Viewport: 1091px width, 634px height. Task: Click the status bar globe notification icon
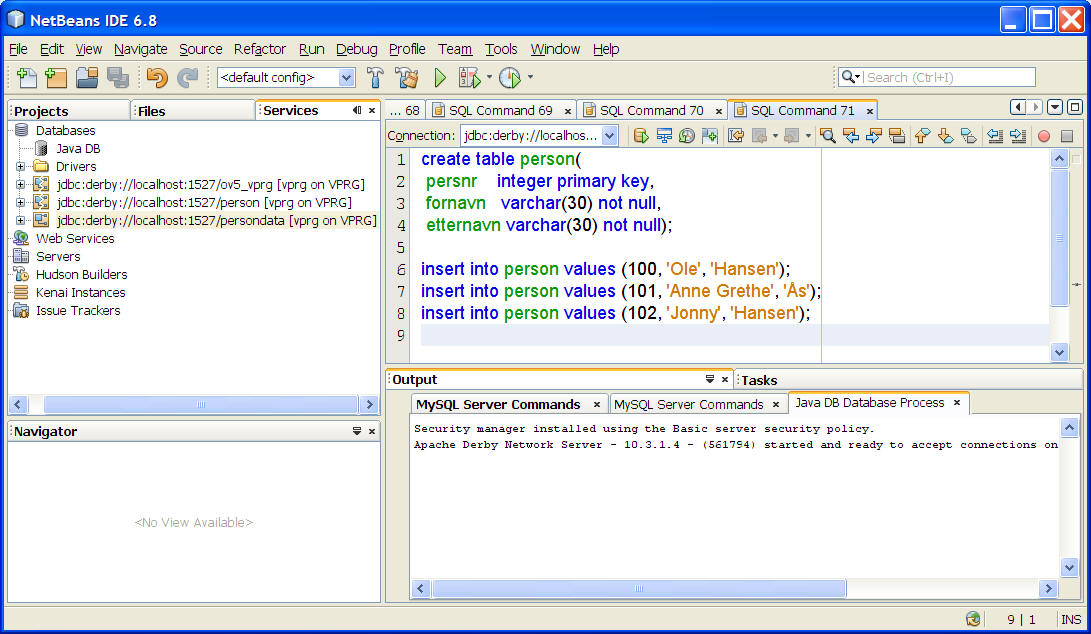coord(973,618)
